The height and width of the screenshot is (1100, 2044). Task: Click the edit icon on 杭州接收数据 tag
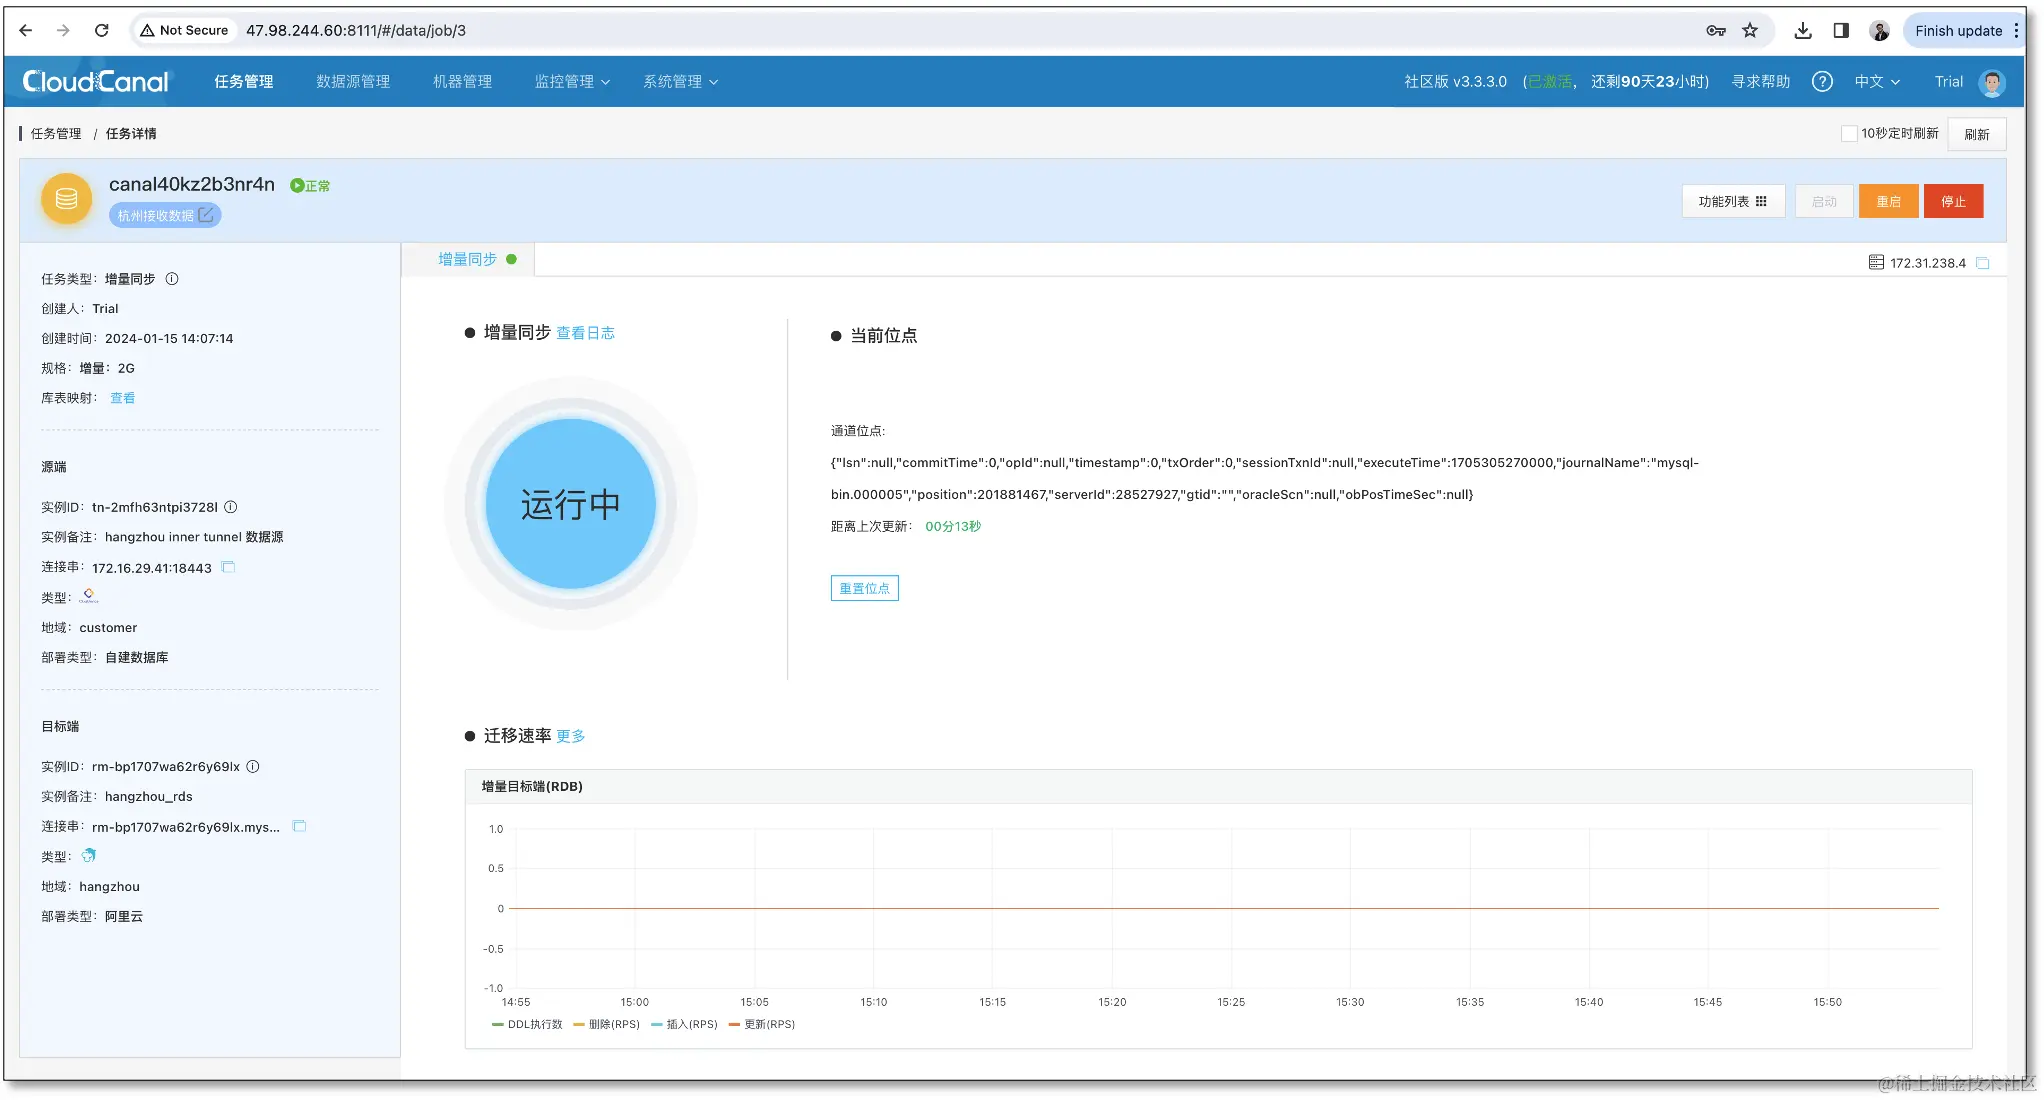pos(206,214)
